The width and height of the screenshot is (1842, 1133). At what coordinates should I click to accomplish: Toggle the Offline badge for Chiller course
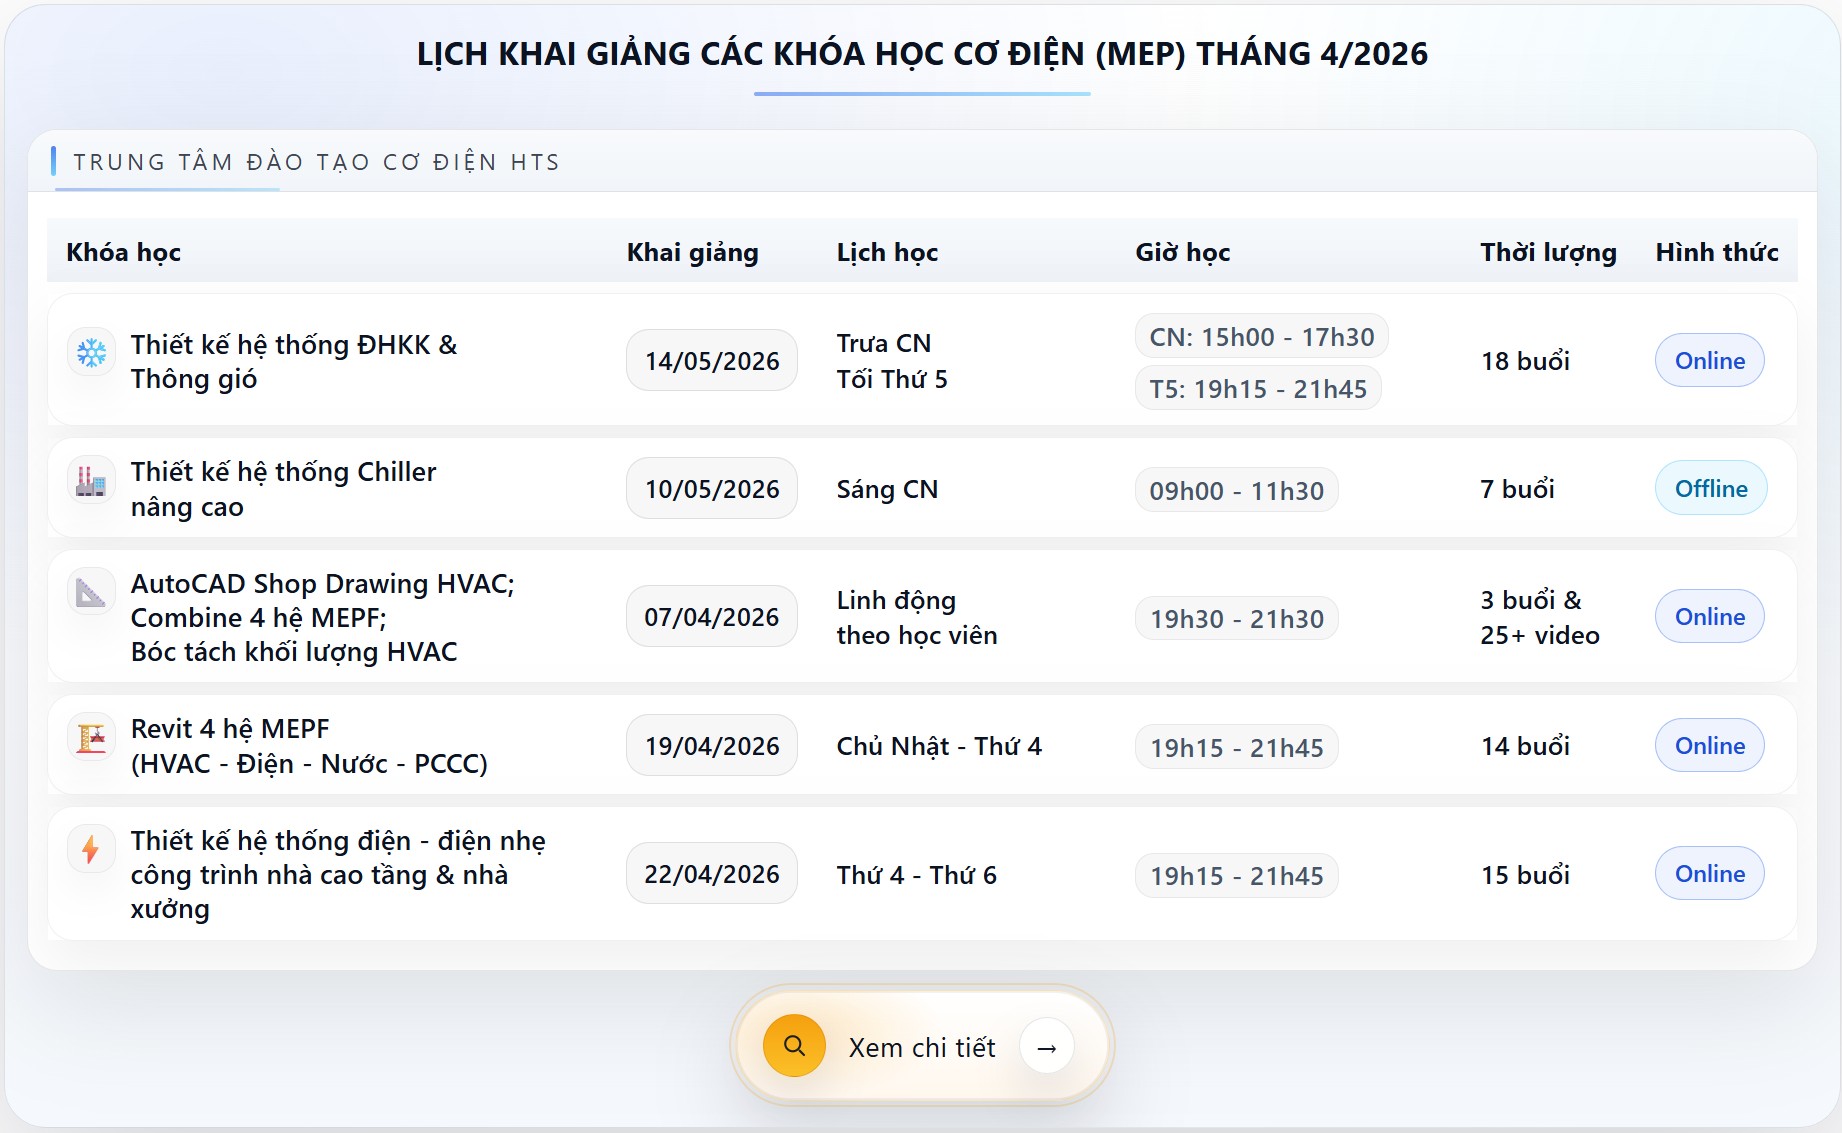point(1710,488)
